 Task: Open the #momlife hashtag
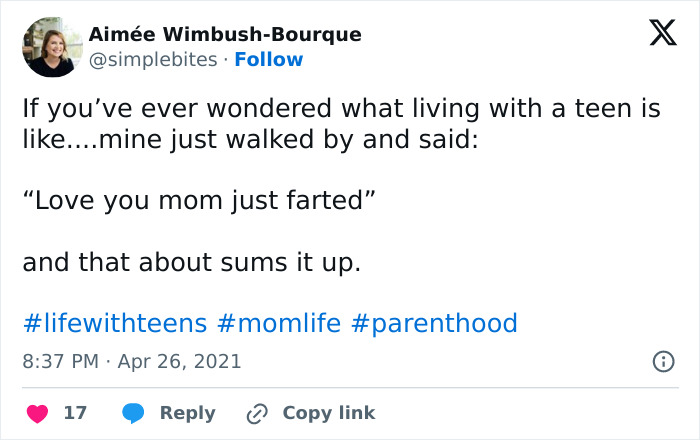tap(278, 323)
